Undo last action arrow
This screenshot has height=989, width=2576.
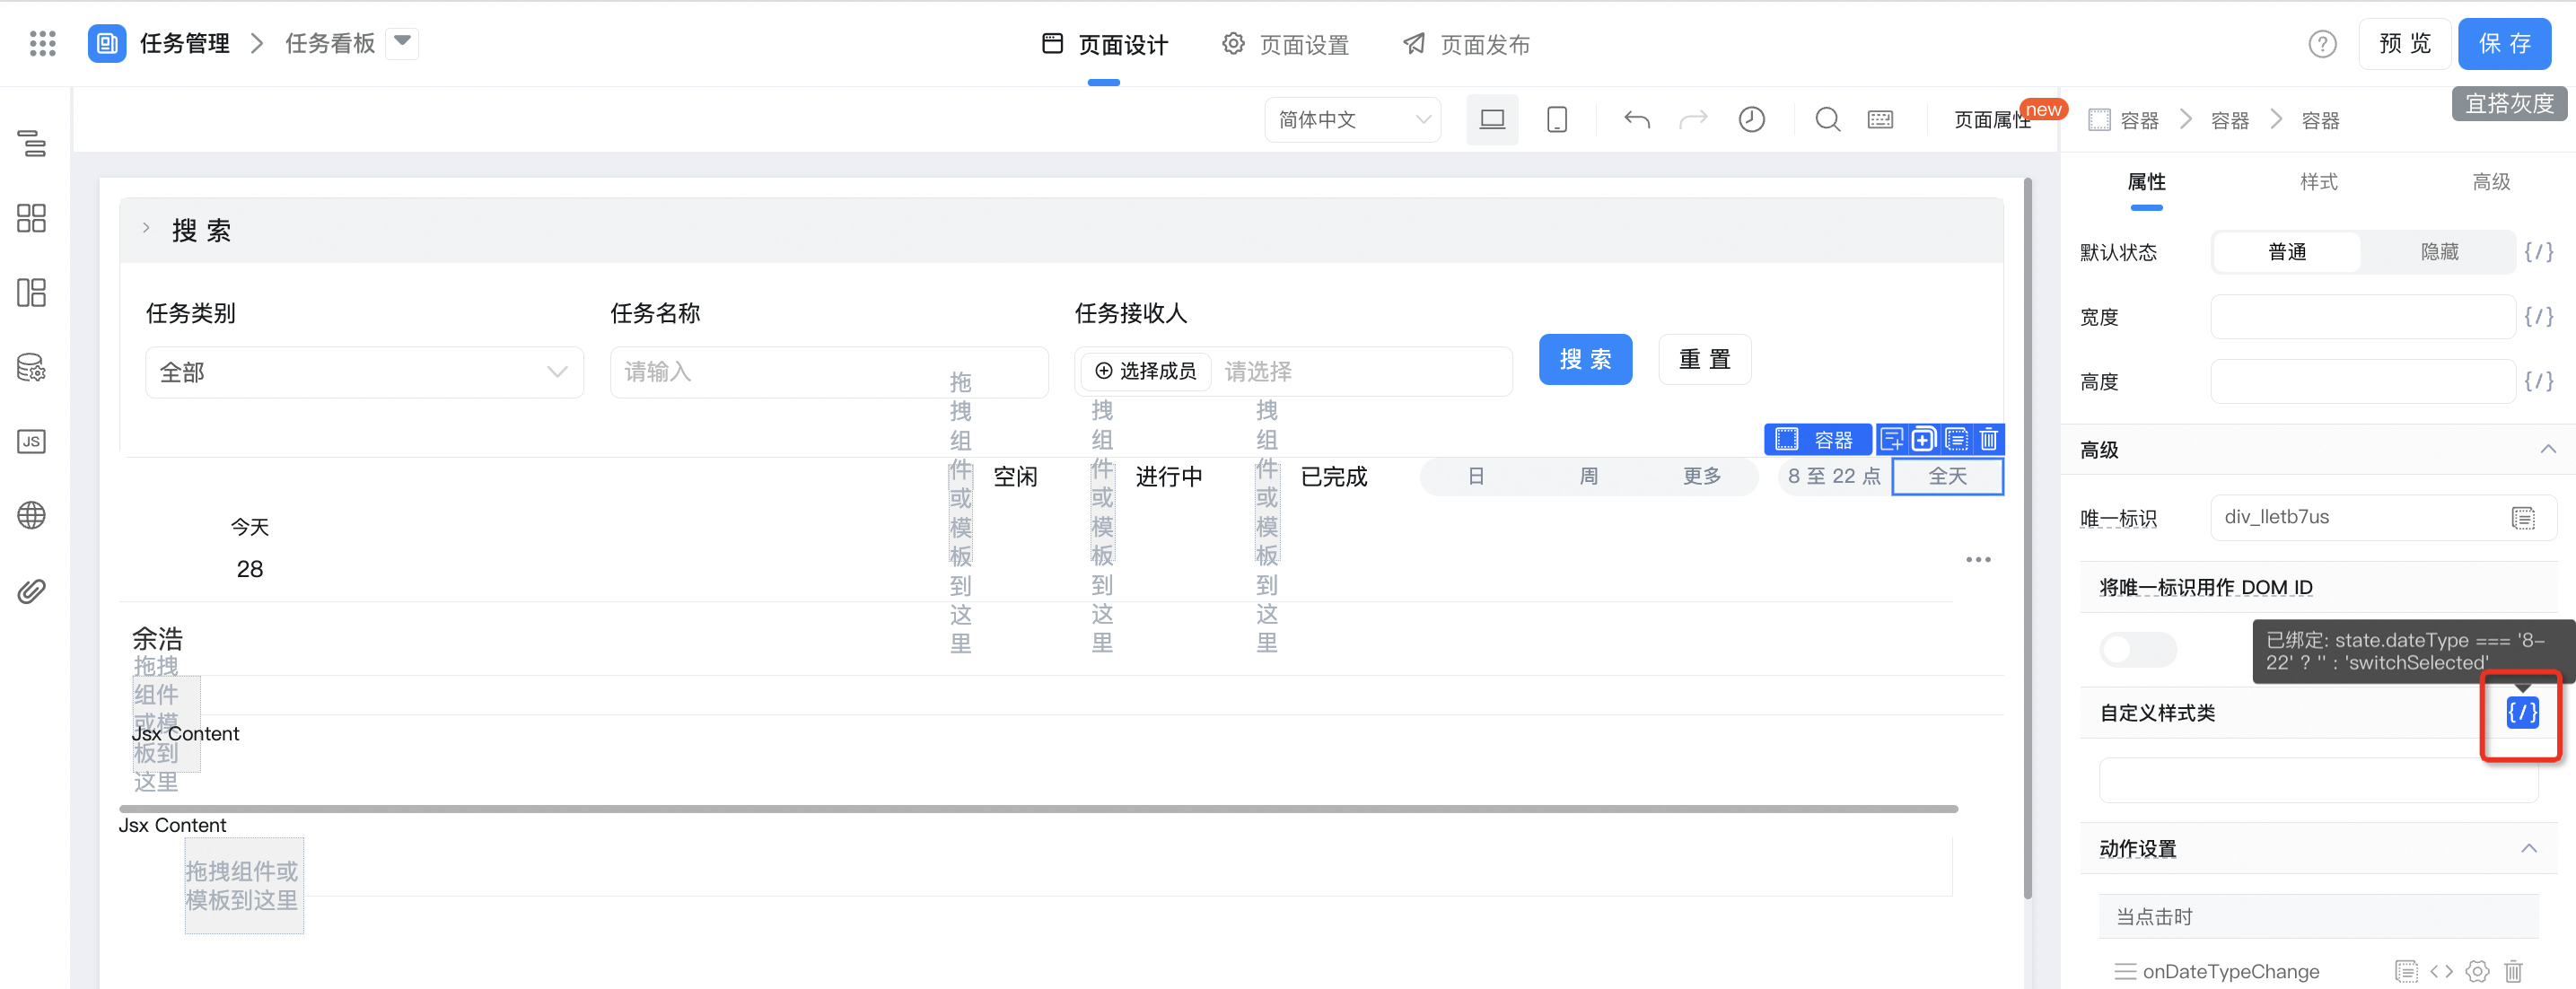1637,120
